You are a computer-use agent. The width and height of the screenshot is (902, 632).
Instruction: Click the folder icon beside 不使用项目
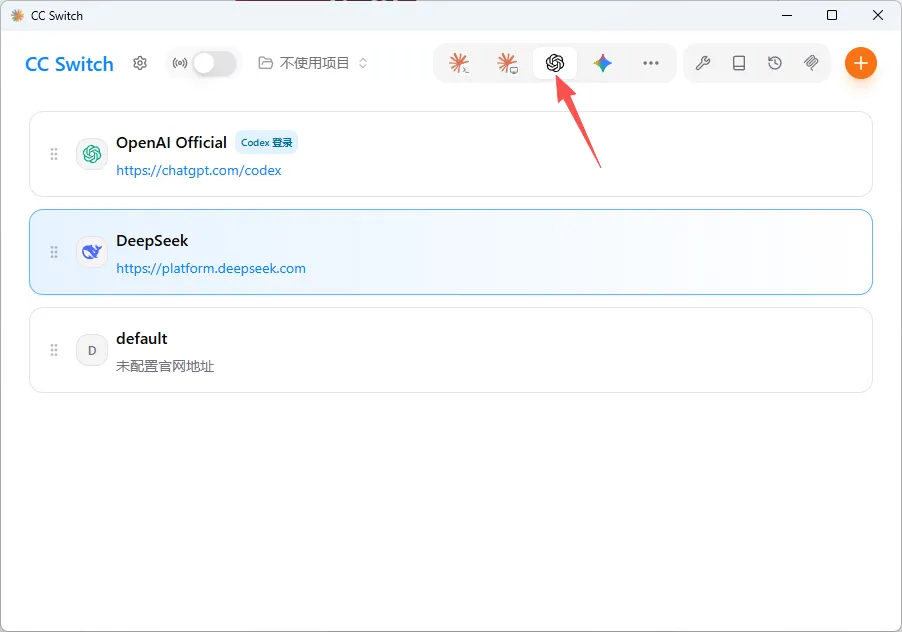pyautogui.click(x=265, y=63)
